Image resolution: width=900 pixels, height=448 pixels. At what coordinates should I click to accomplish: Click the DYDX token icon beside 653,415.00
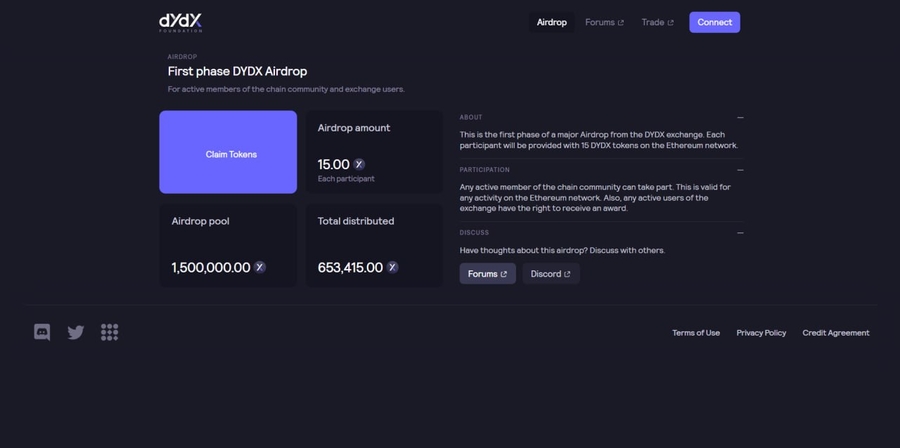(x=392, y=267)
